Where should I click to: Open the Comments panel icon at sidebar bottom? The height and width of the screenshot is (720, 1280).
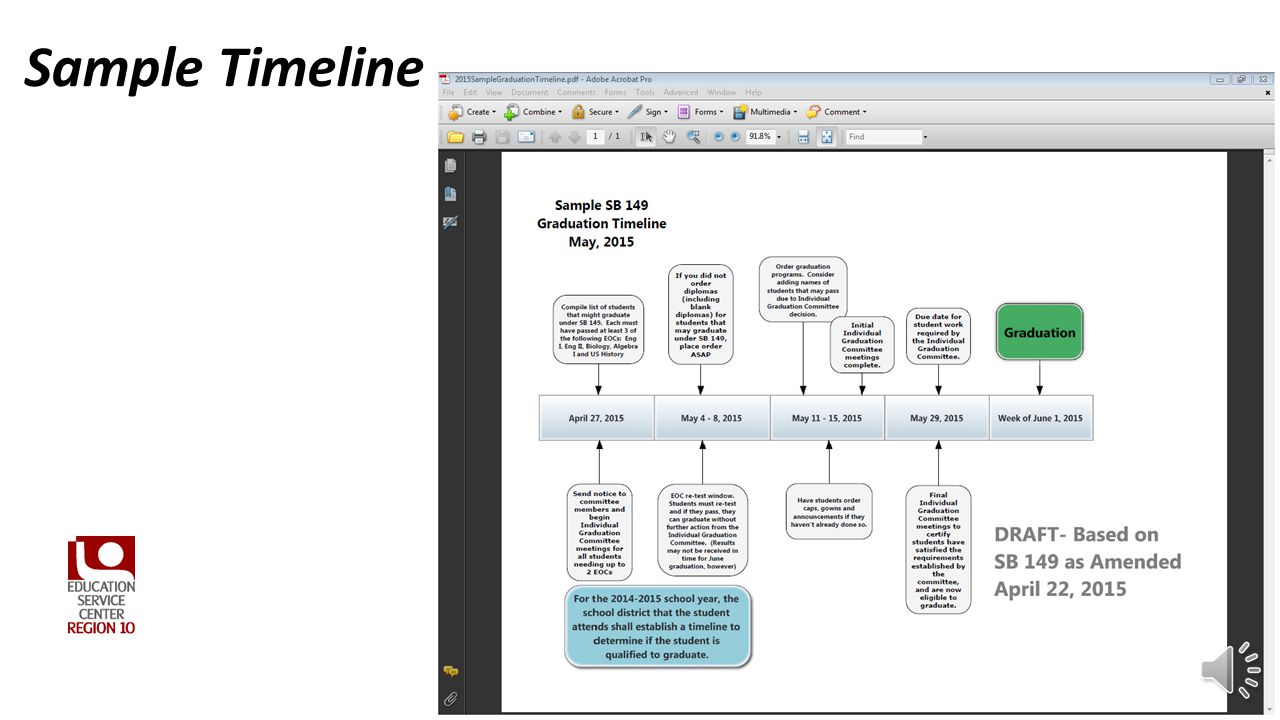[451, 671]
